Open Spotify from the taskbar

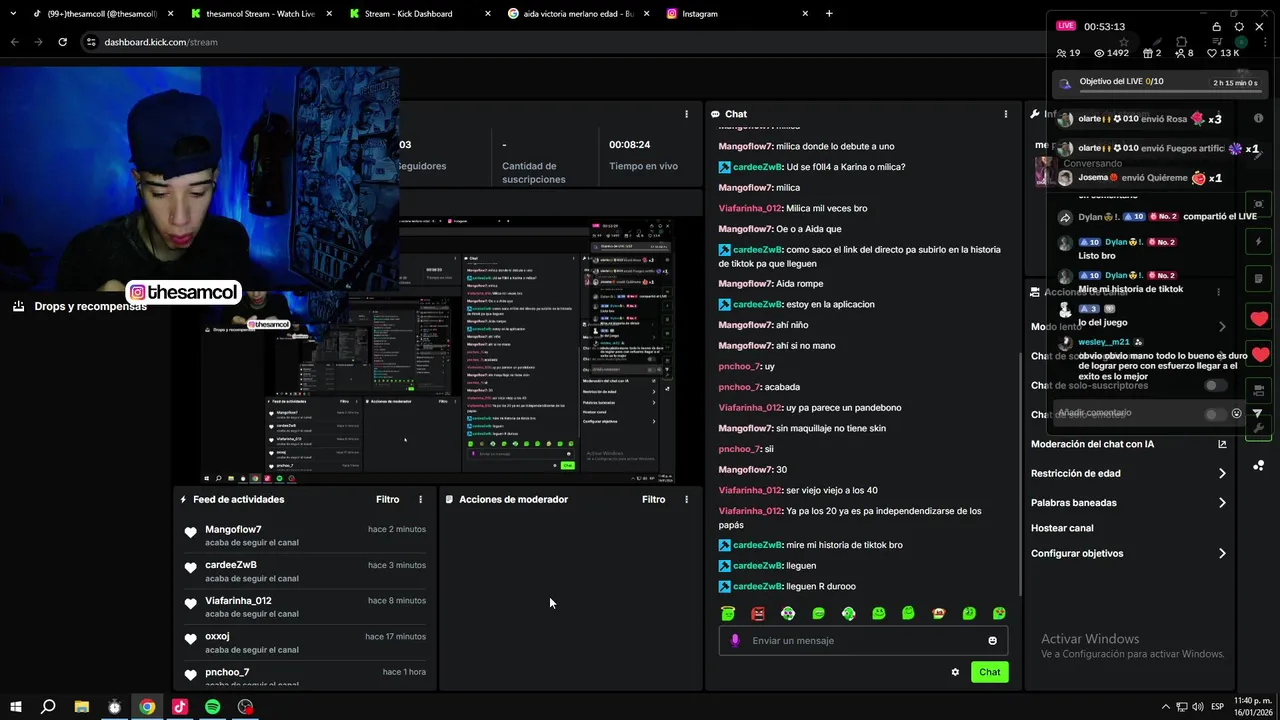pos(212,707)
